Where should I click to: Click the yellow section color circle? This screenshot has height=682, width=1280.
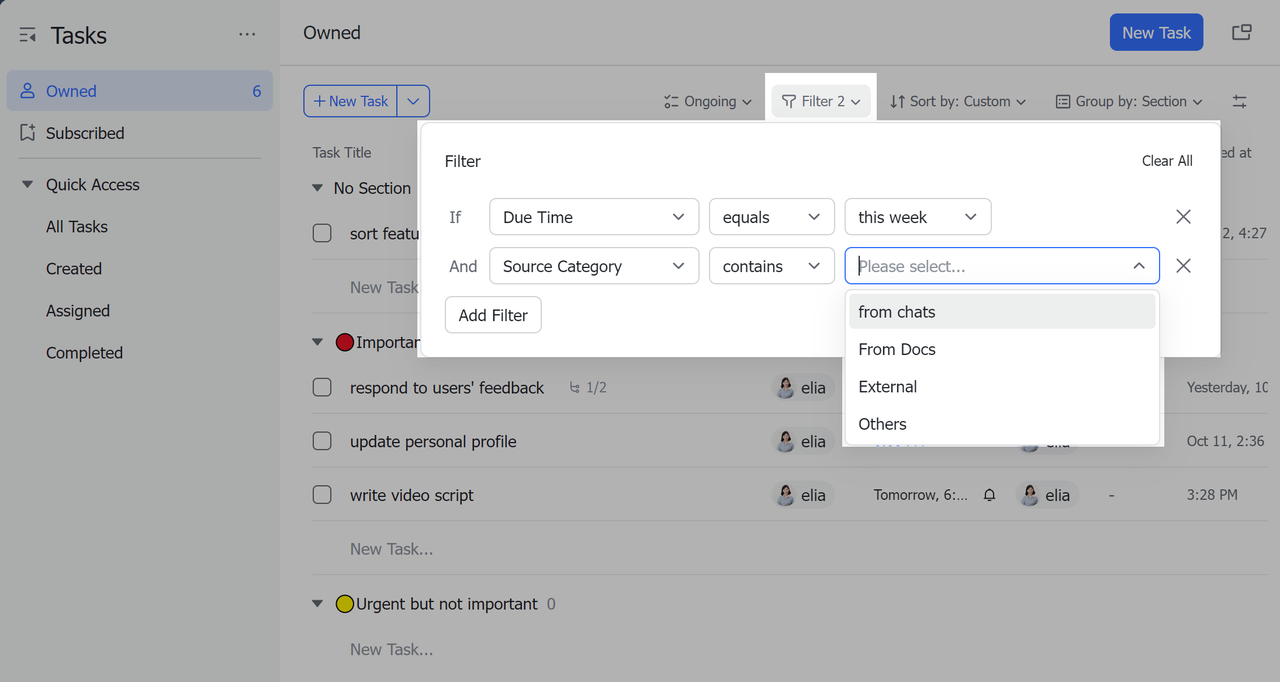[x=345, y=604]
